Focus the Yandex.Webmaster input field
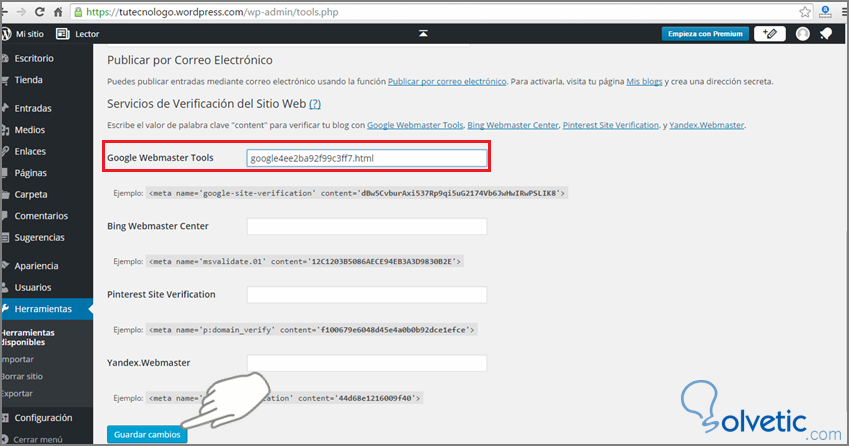Viewport: 849px width, 446px height. pos(367,363)
